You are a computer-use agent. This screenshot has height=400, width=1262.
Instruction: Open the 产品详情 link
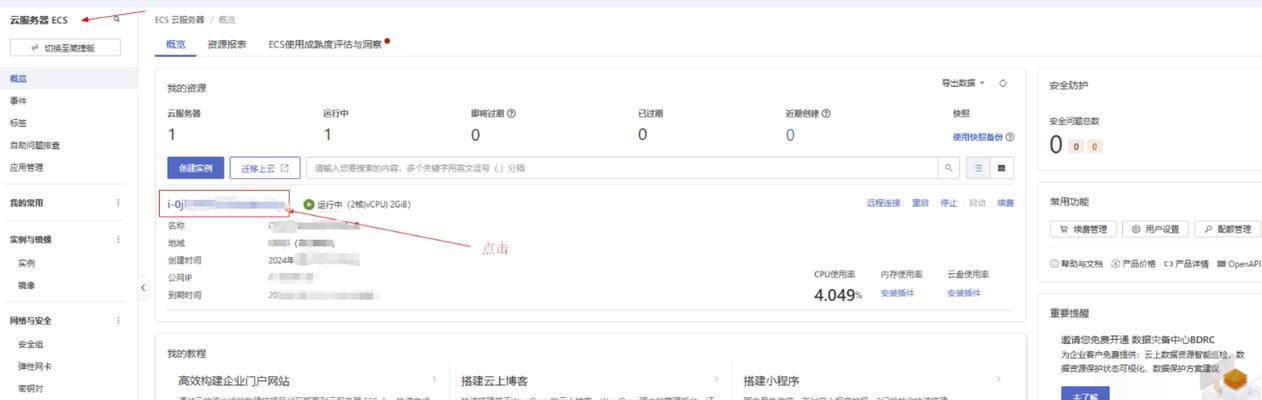1186,264
